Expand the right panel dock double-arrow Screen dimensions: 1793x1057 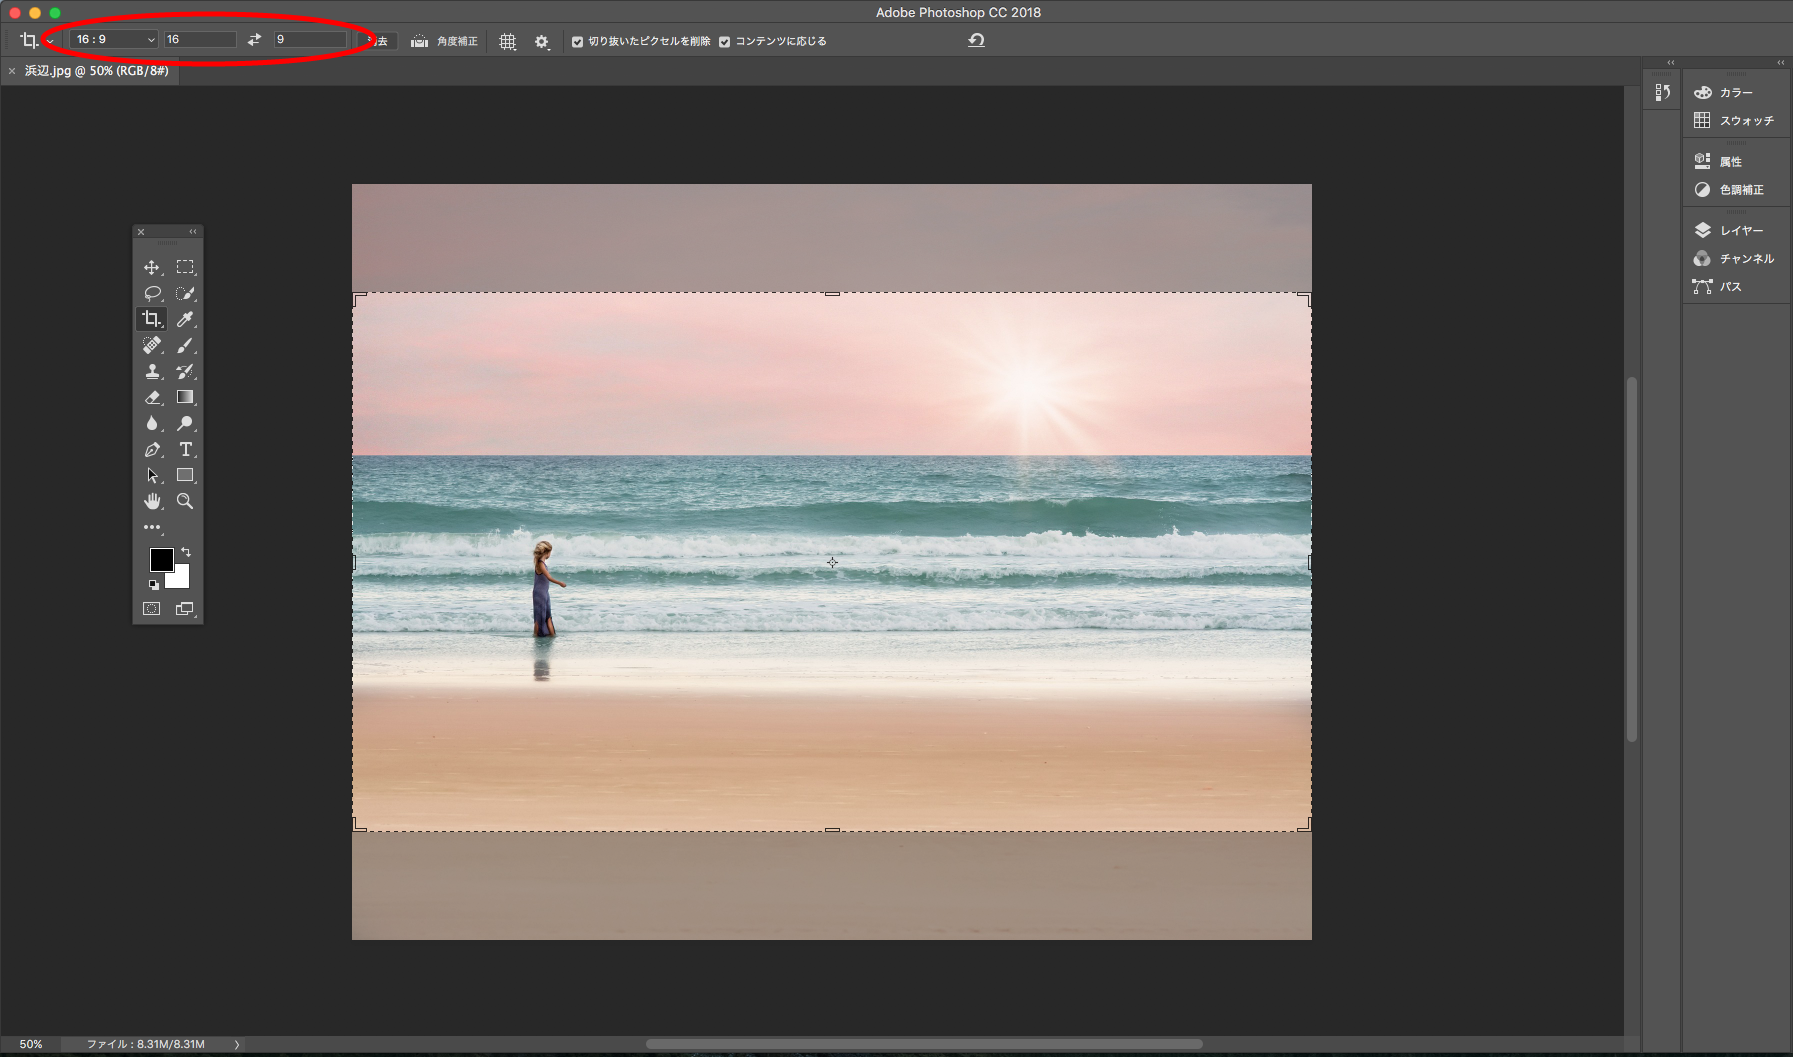1780,63
